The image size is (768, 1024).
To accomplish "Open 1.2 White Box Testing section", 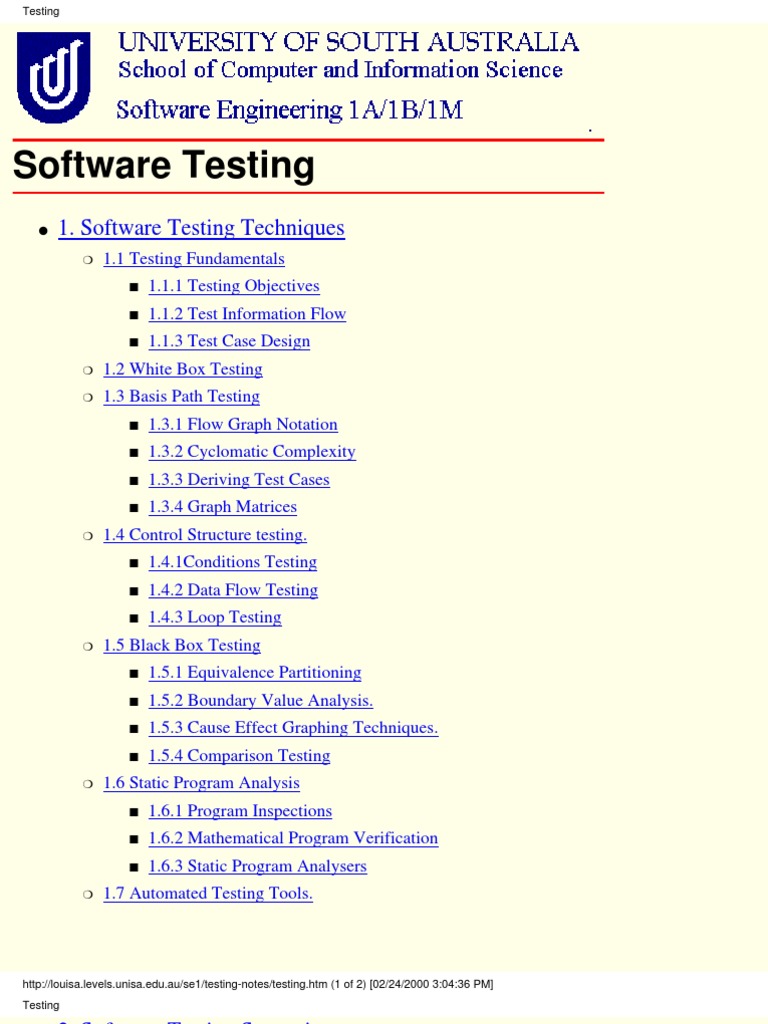I will [183, 370].
